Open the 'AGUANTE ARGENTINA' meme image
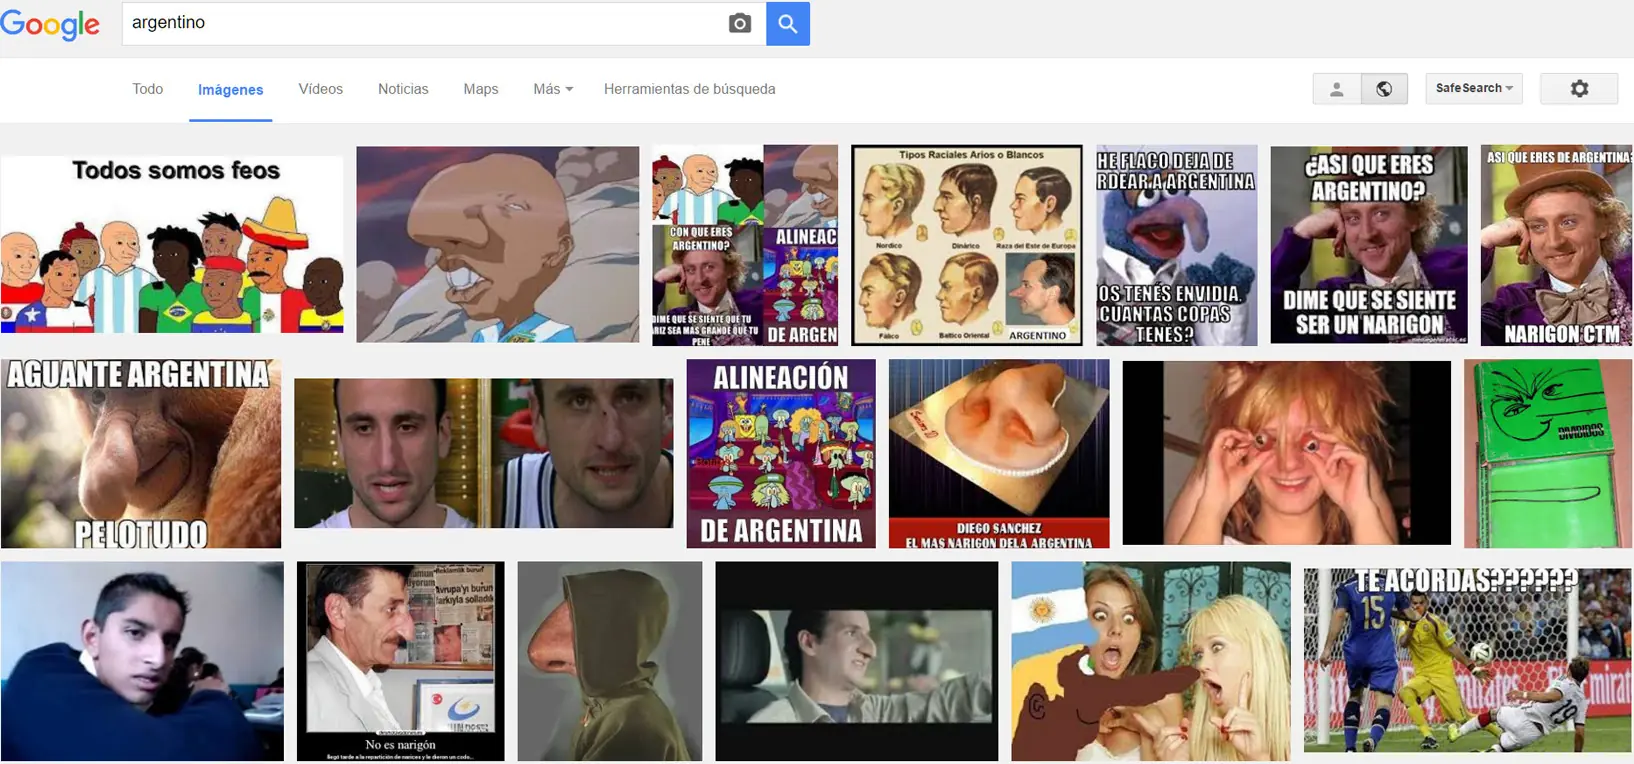This screenshot has height=764, width=1634. tap(141, 454)
